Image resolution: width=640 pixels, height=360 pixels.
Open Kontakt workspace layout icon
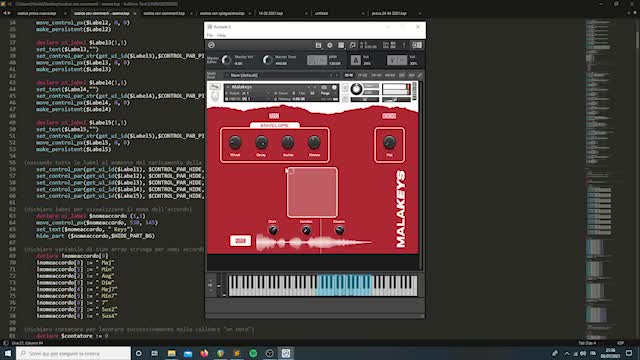(x=341, y=45)
